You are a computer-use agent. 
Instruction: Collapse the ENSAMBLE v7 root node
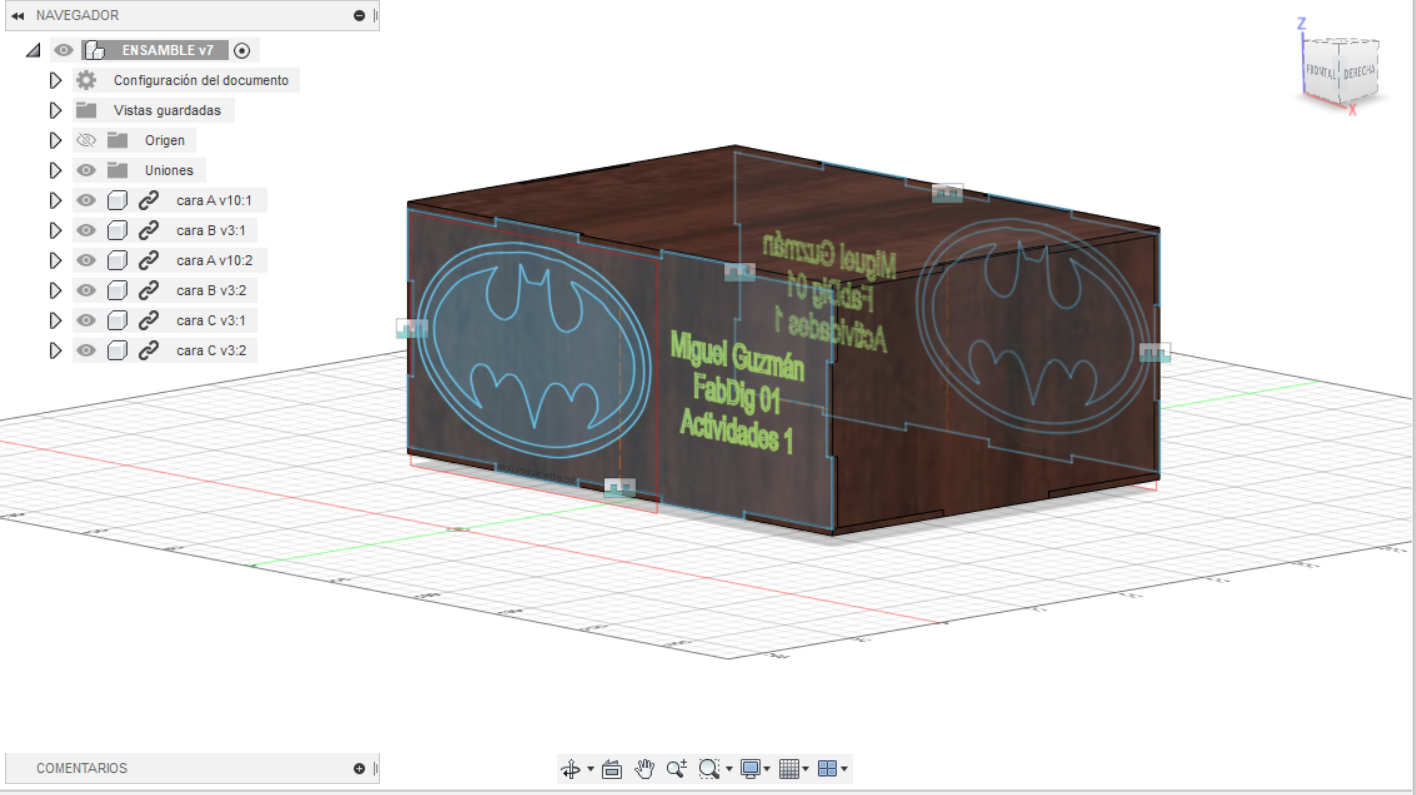pos(33,50)
